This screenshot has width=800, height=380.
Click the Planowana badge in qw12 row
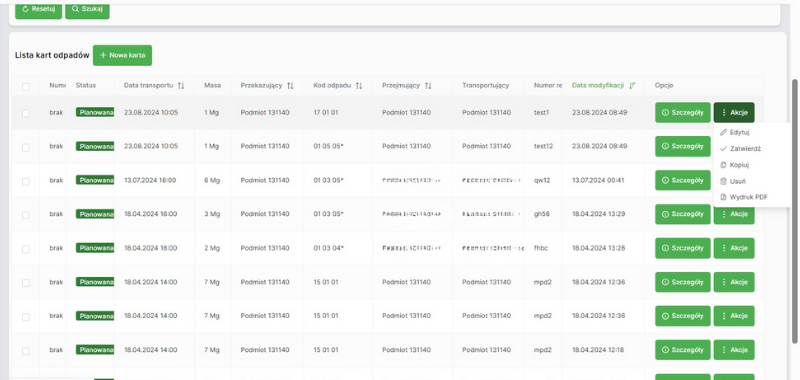point(95,180)
